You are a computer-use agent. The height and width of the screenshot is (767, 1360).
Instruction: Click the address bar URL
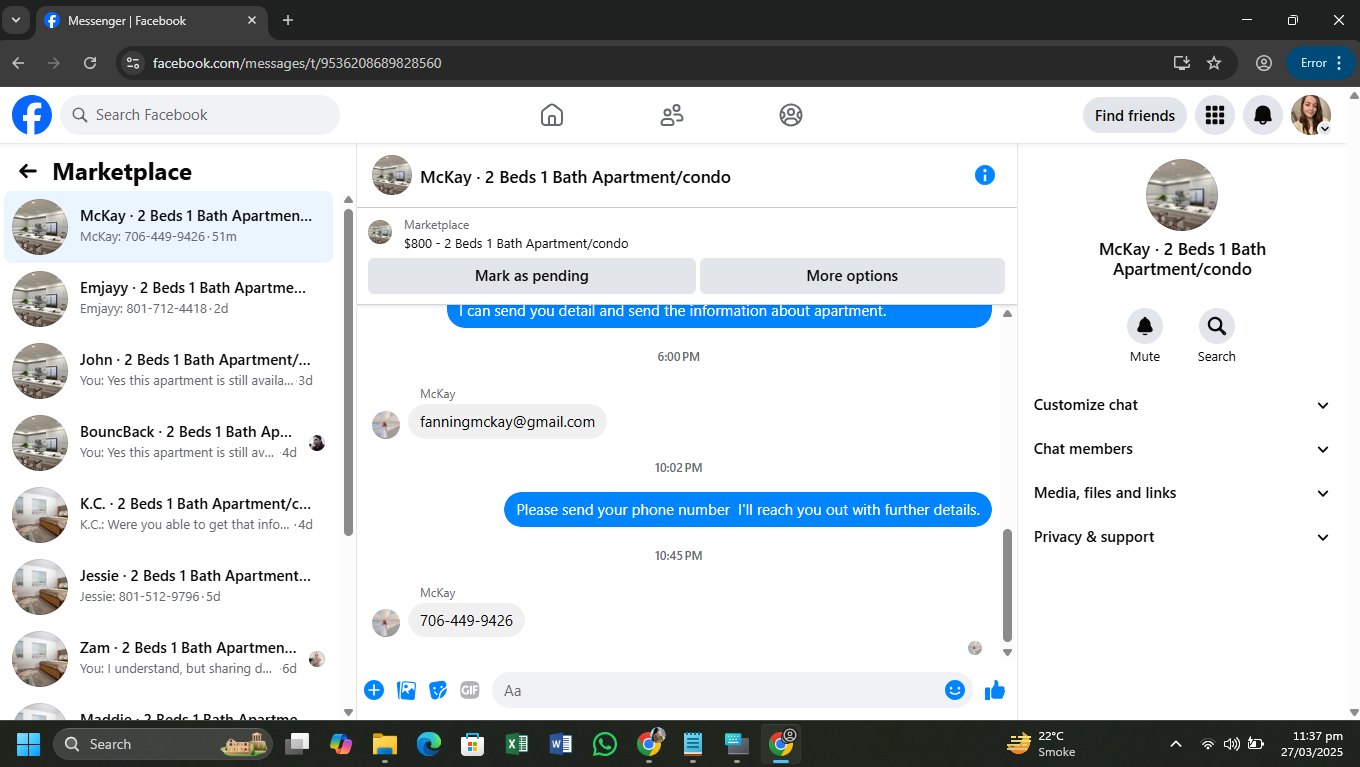click(297, 63)
